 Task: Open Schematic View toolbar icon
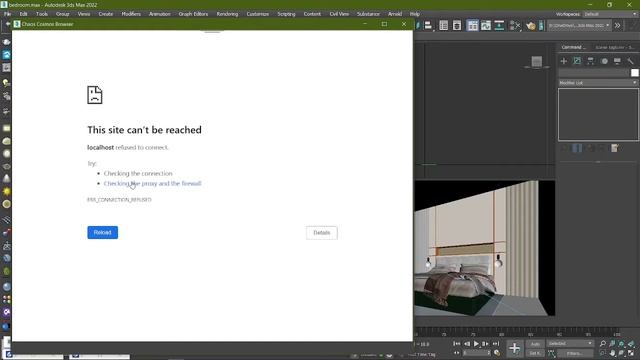(x=499, y=26)
